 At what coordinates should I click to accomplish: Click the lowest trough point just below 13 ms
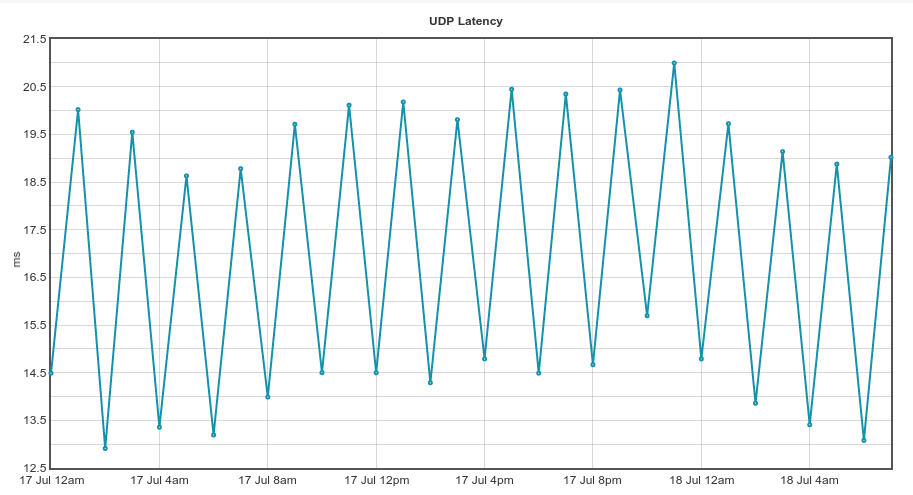pos(105,448)
